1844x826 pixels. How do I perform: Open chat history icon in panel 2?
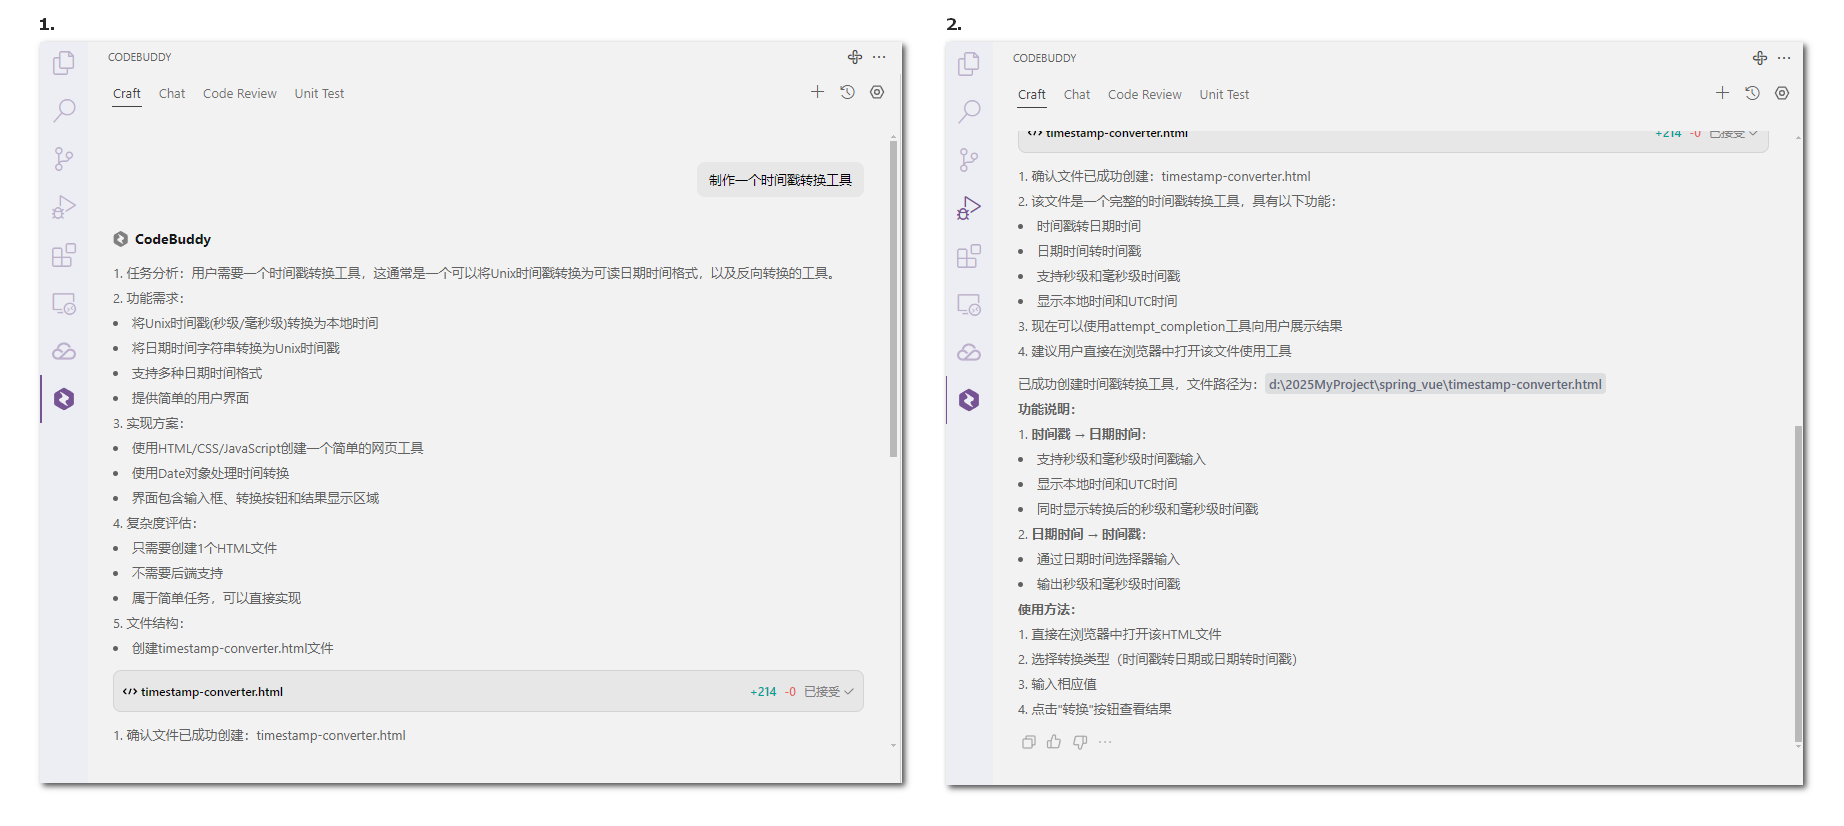(x=1752, y=93)
